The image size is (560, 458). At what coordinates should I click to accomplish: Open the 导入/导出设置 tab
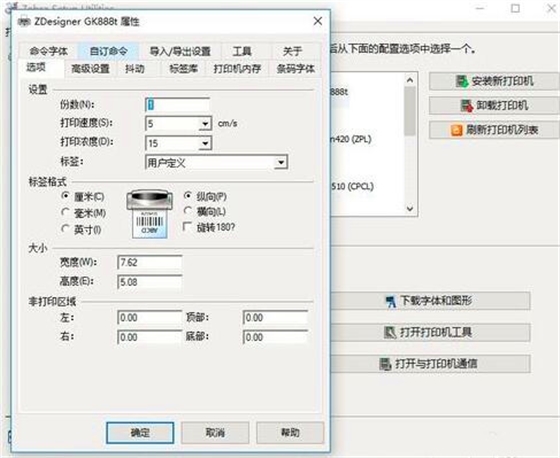click(180, 51)
